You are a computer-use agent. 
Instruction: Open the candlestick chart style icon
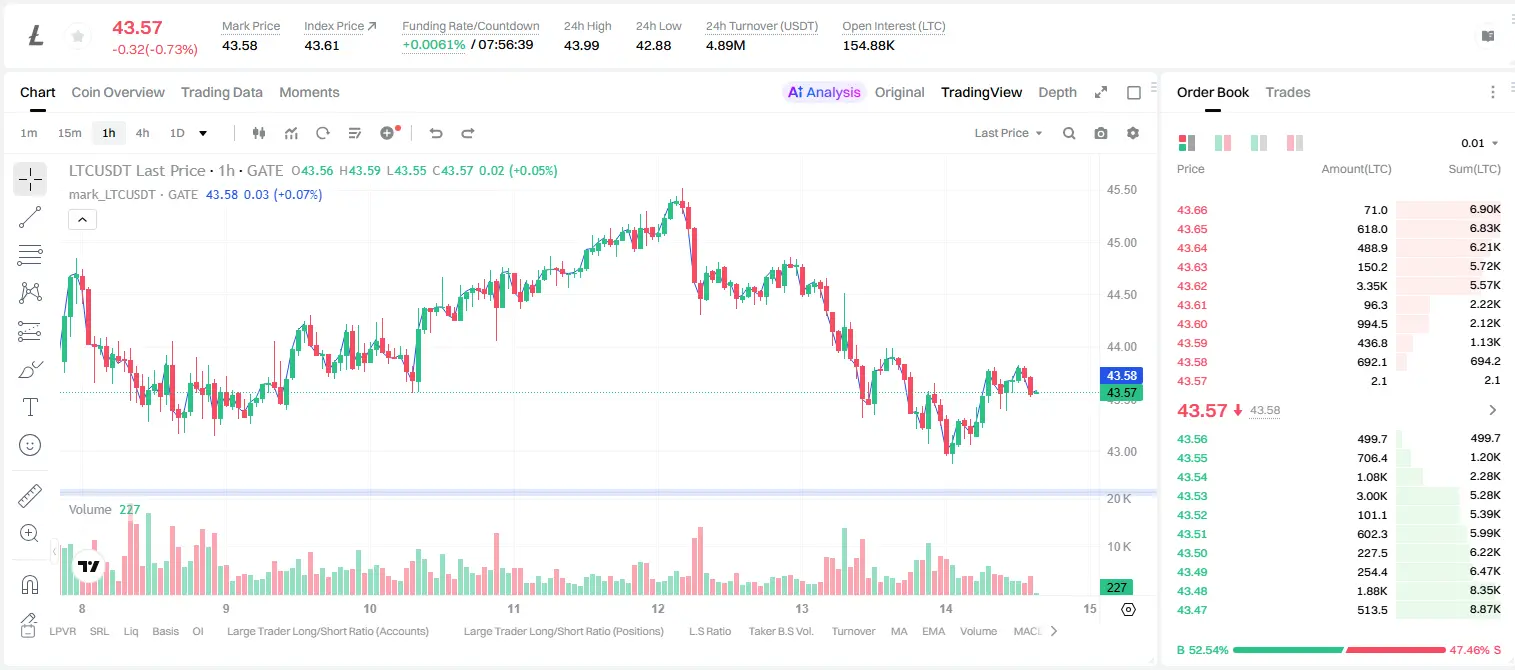coord(259,133)
